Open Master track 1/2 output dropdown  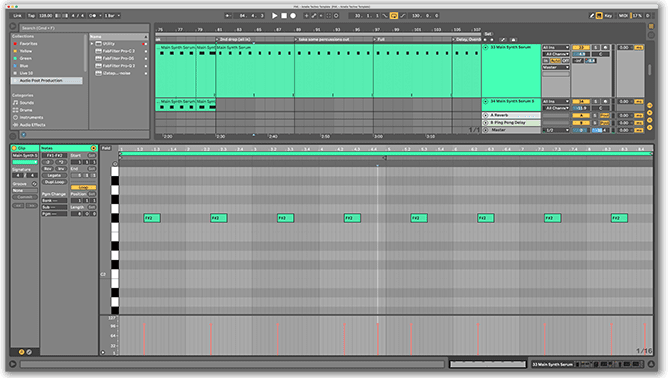(556, 130)
